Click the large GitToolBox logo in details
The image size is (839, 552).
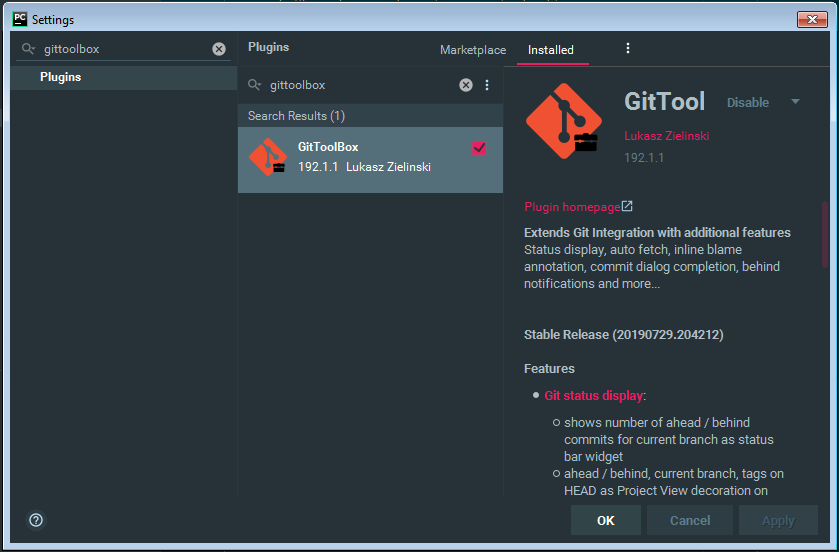pyautogui.click(x=563, y=121)
